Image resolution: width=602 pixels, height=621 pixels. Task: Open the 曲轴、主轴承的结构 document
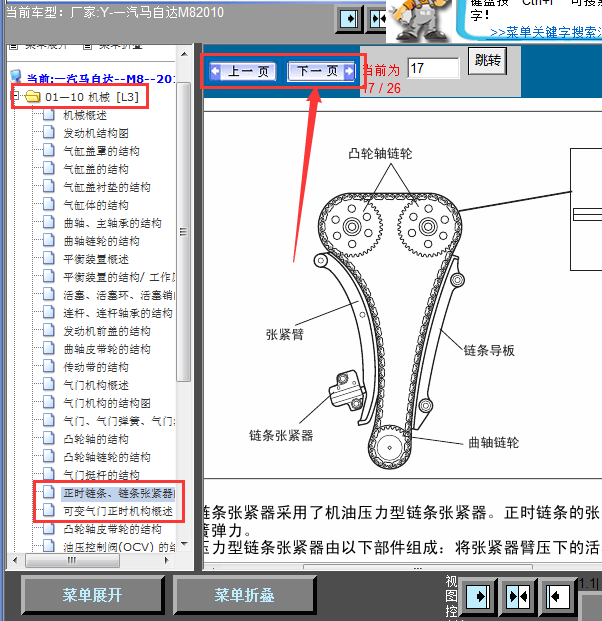[112, 223]
